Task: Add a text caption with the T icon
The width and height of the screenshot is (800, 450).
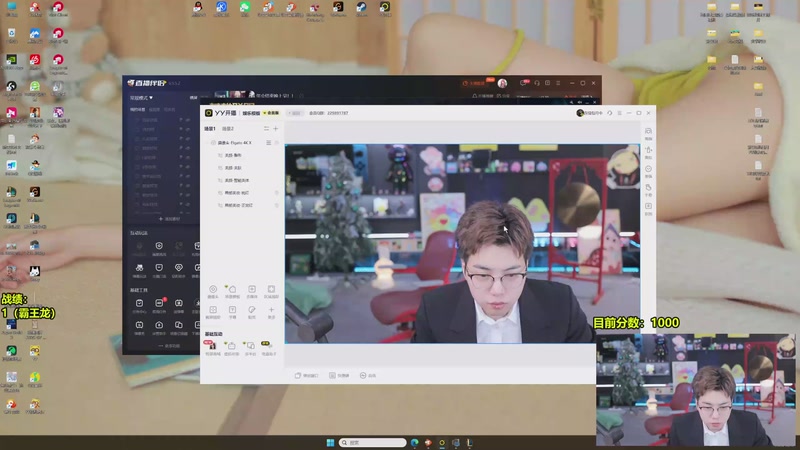Action: pos(232,312)
